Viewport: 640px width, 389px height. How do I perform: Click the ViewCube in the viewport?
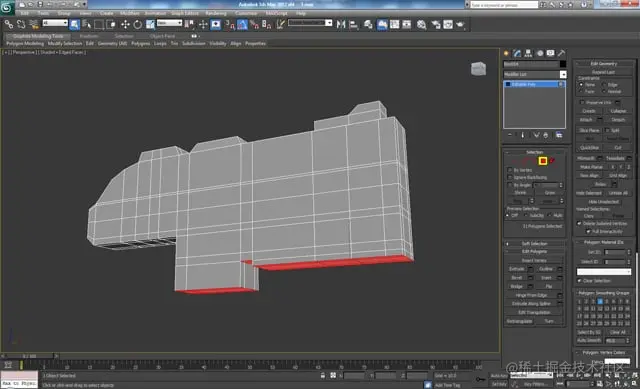[x=478, y=69]
